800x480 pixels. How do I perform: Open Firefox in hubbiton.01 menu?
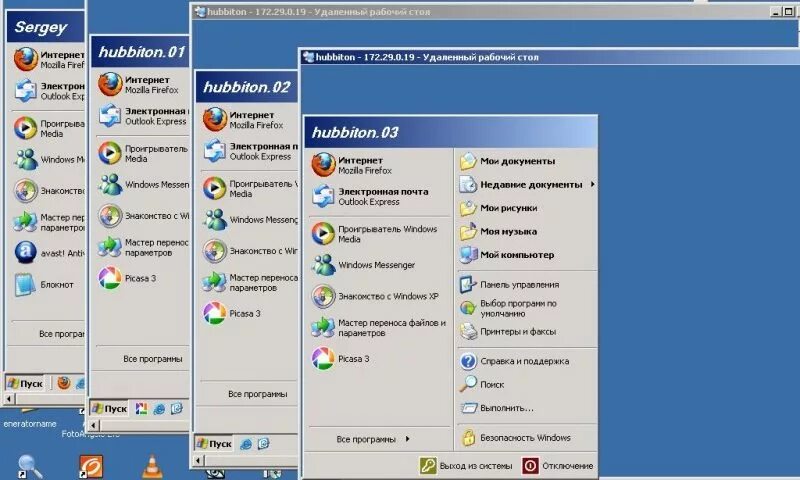143,85
